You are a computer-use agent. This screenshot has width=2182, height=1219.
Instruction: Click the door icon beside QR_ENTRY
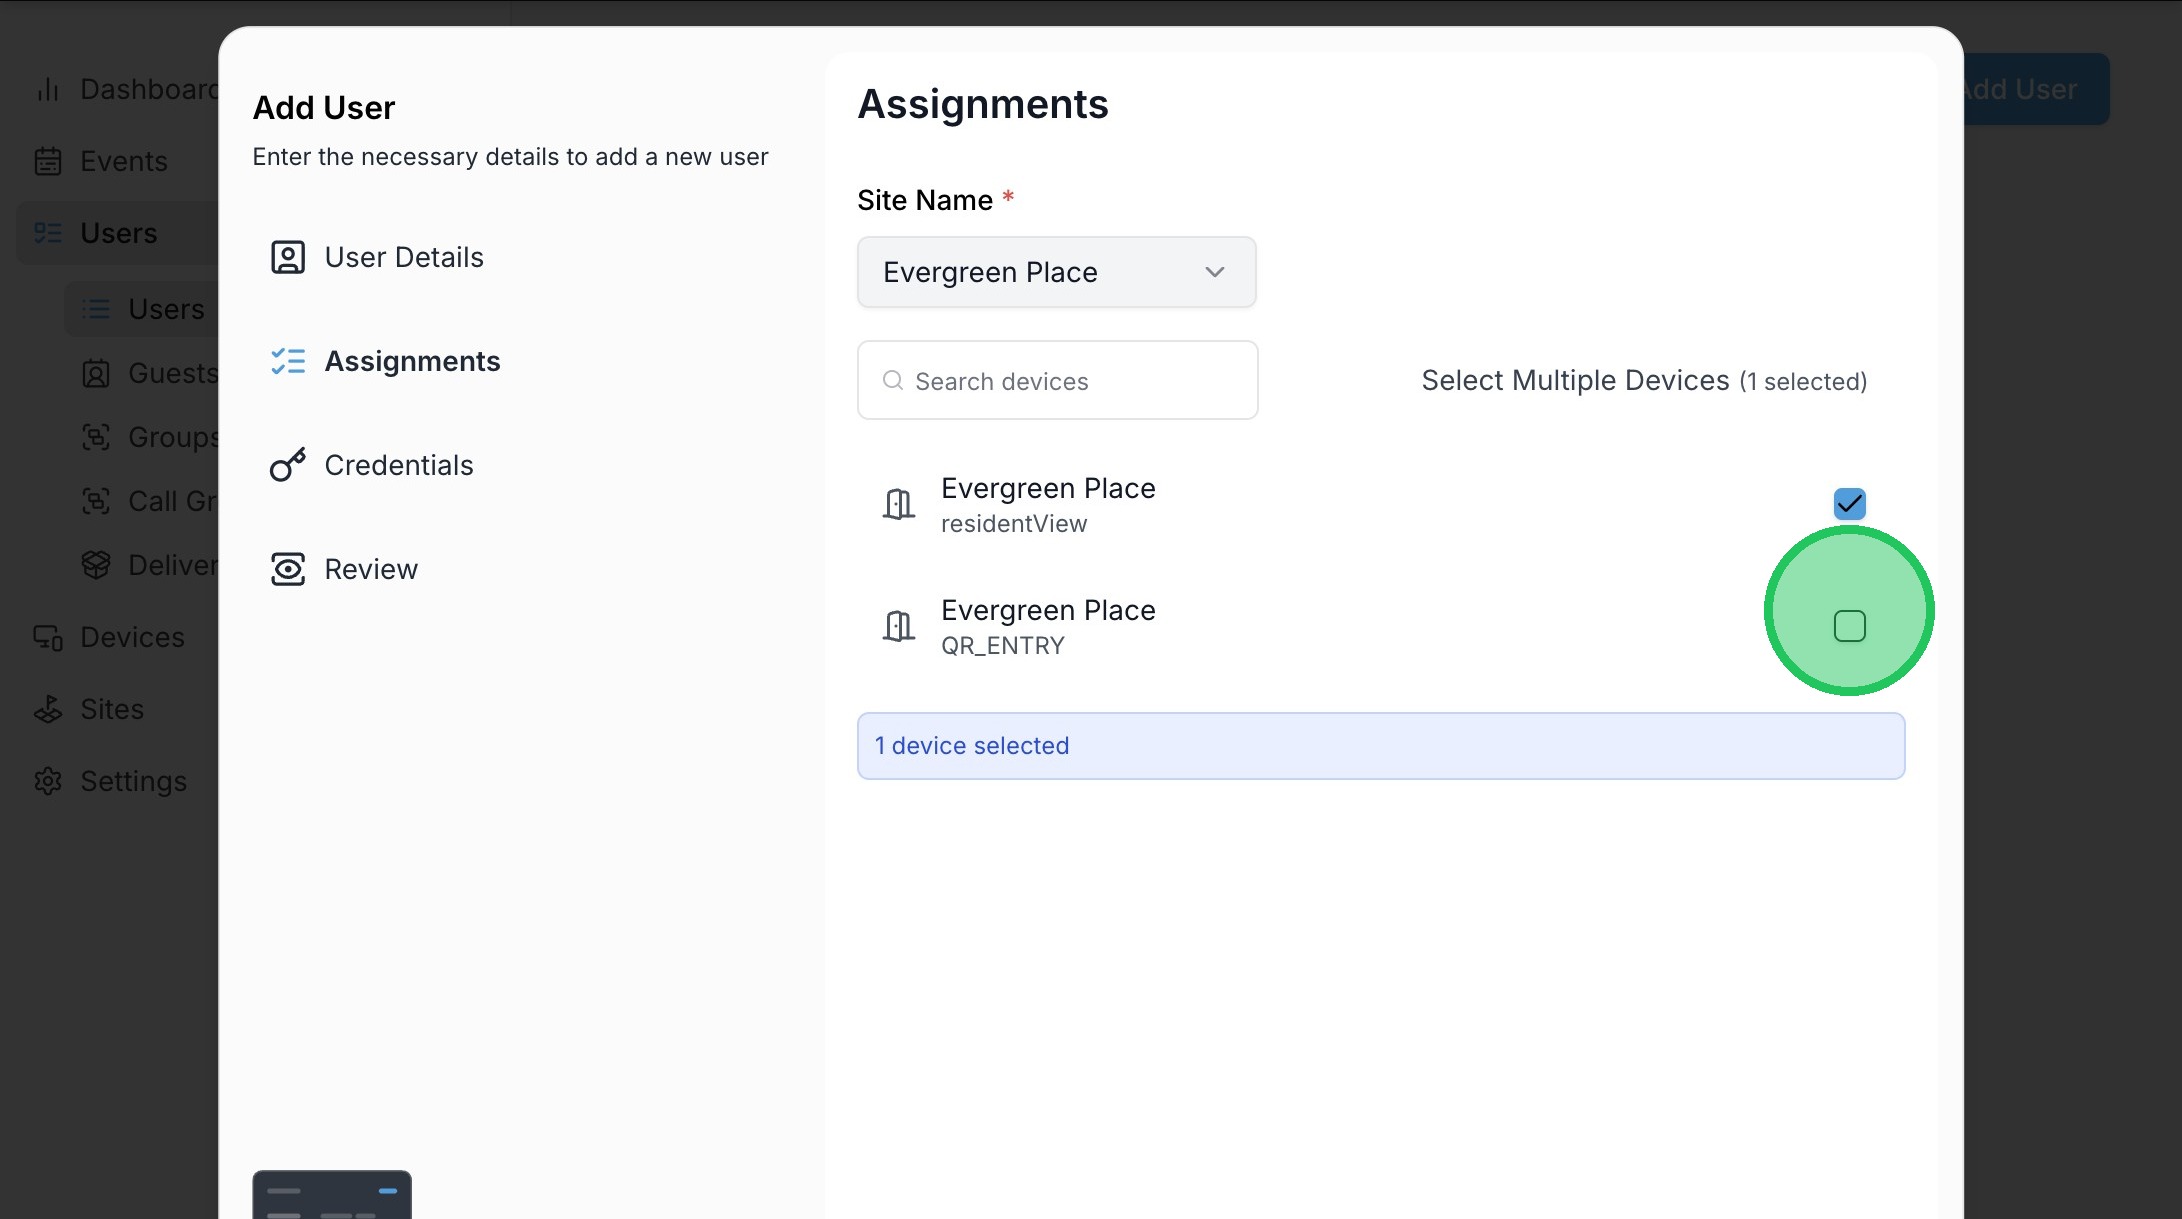click(898, 626)
